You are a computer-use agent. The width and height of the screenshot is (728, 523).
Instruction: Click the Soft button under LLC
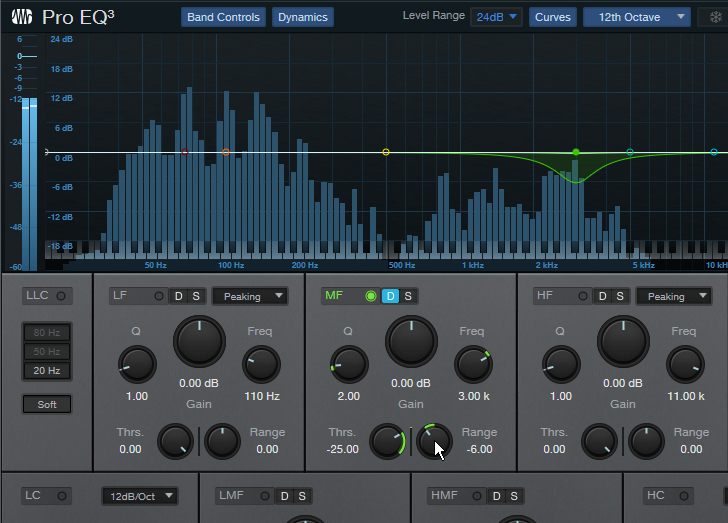point(47,404)
